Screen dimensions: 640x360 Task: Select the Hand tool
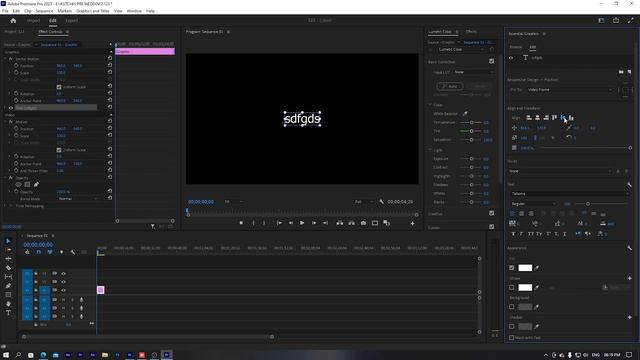click(8, 304)
